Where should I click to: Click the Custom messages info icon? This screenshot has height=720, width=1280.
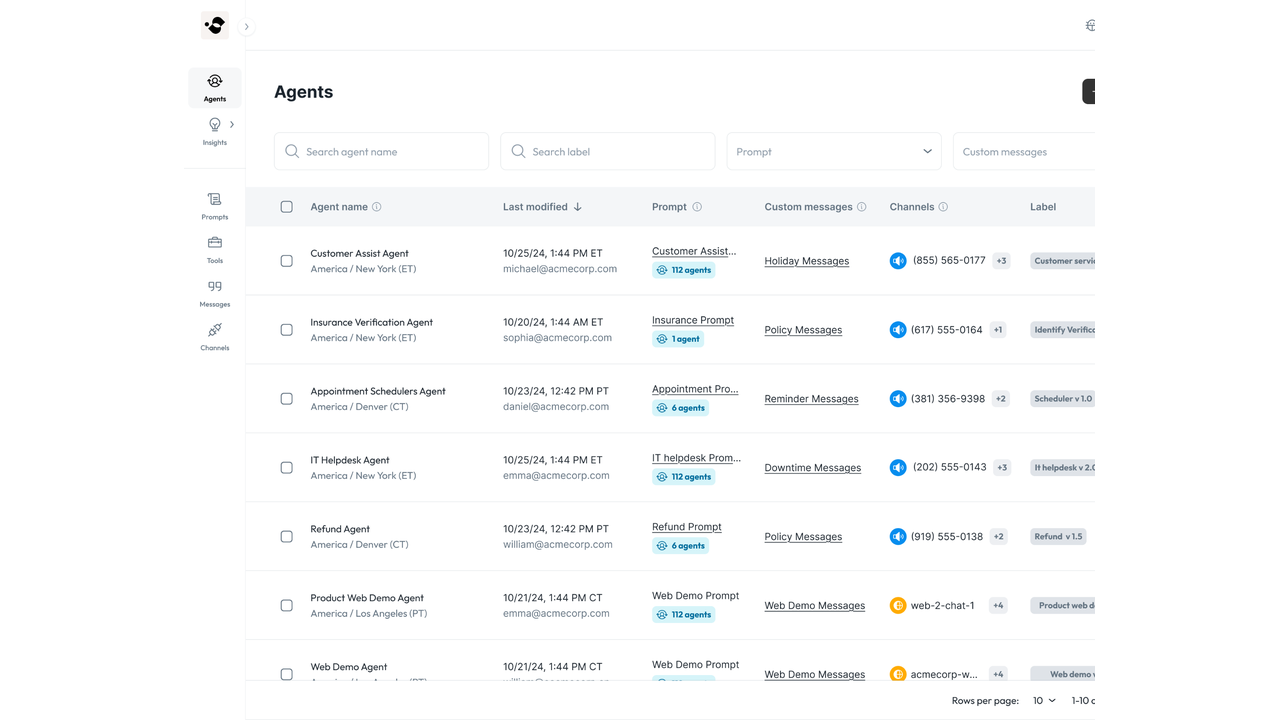click(862, 207)
